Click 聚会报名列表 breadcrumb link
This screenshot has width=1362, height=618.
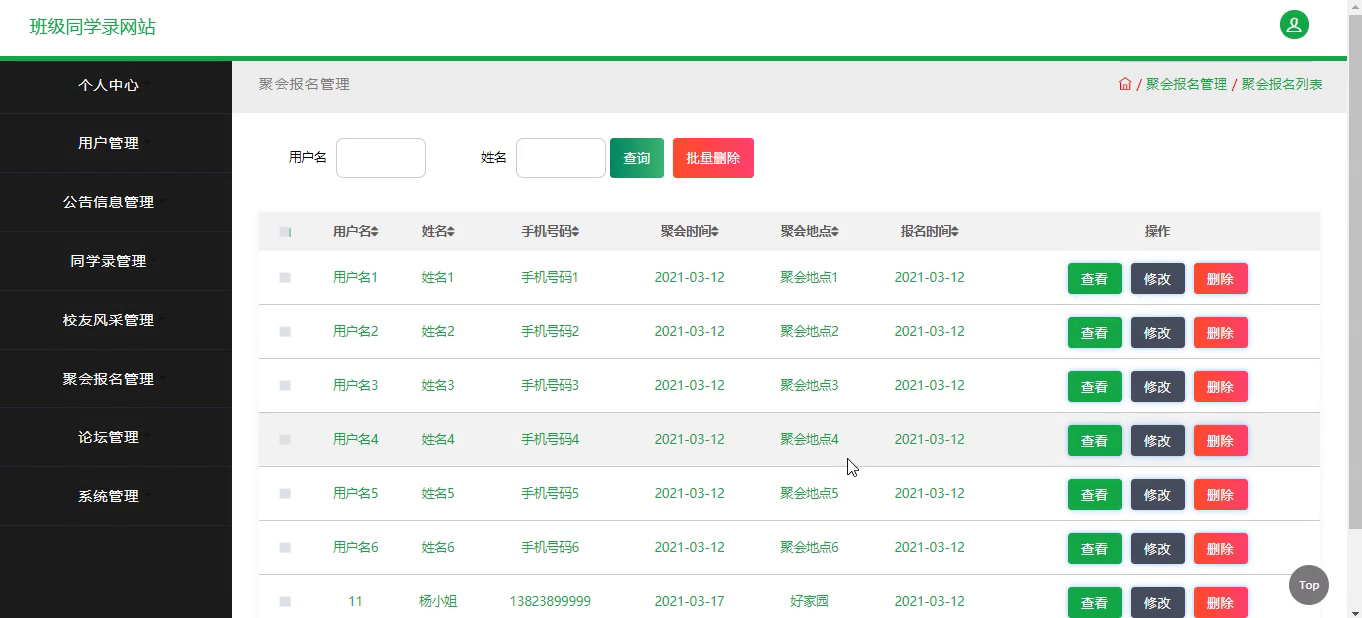[x=1282, y=84]
